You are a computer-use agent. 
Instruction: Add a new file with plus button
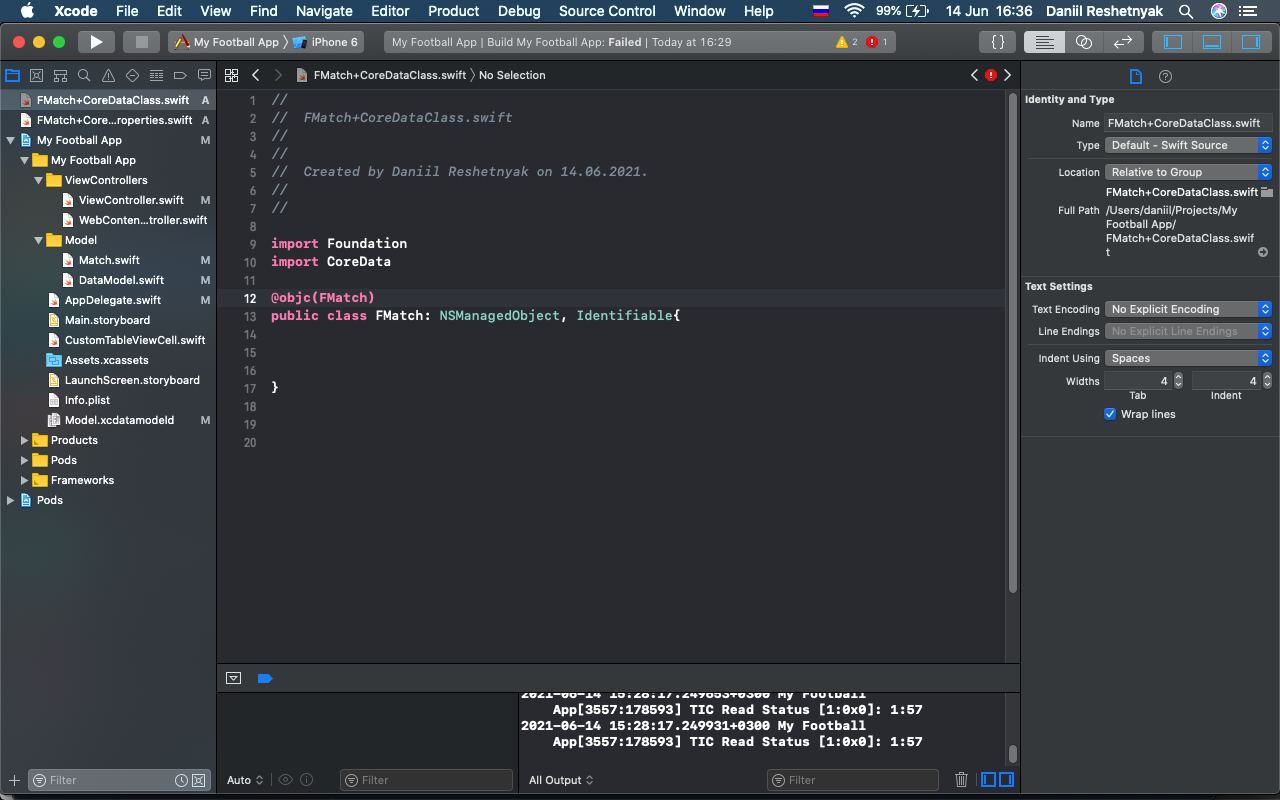point(14,780)
